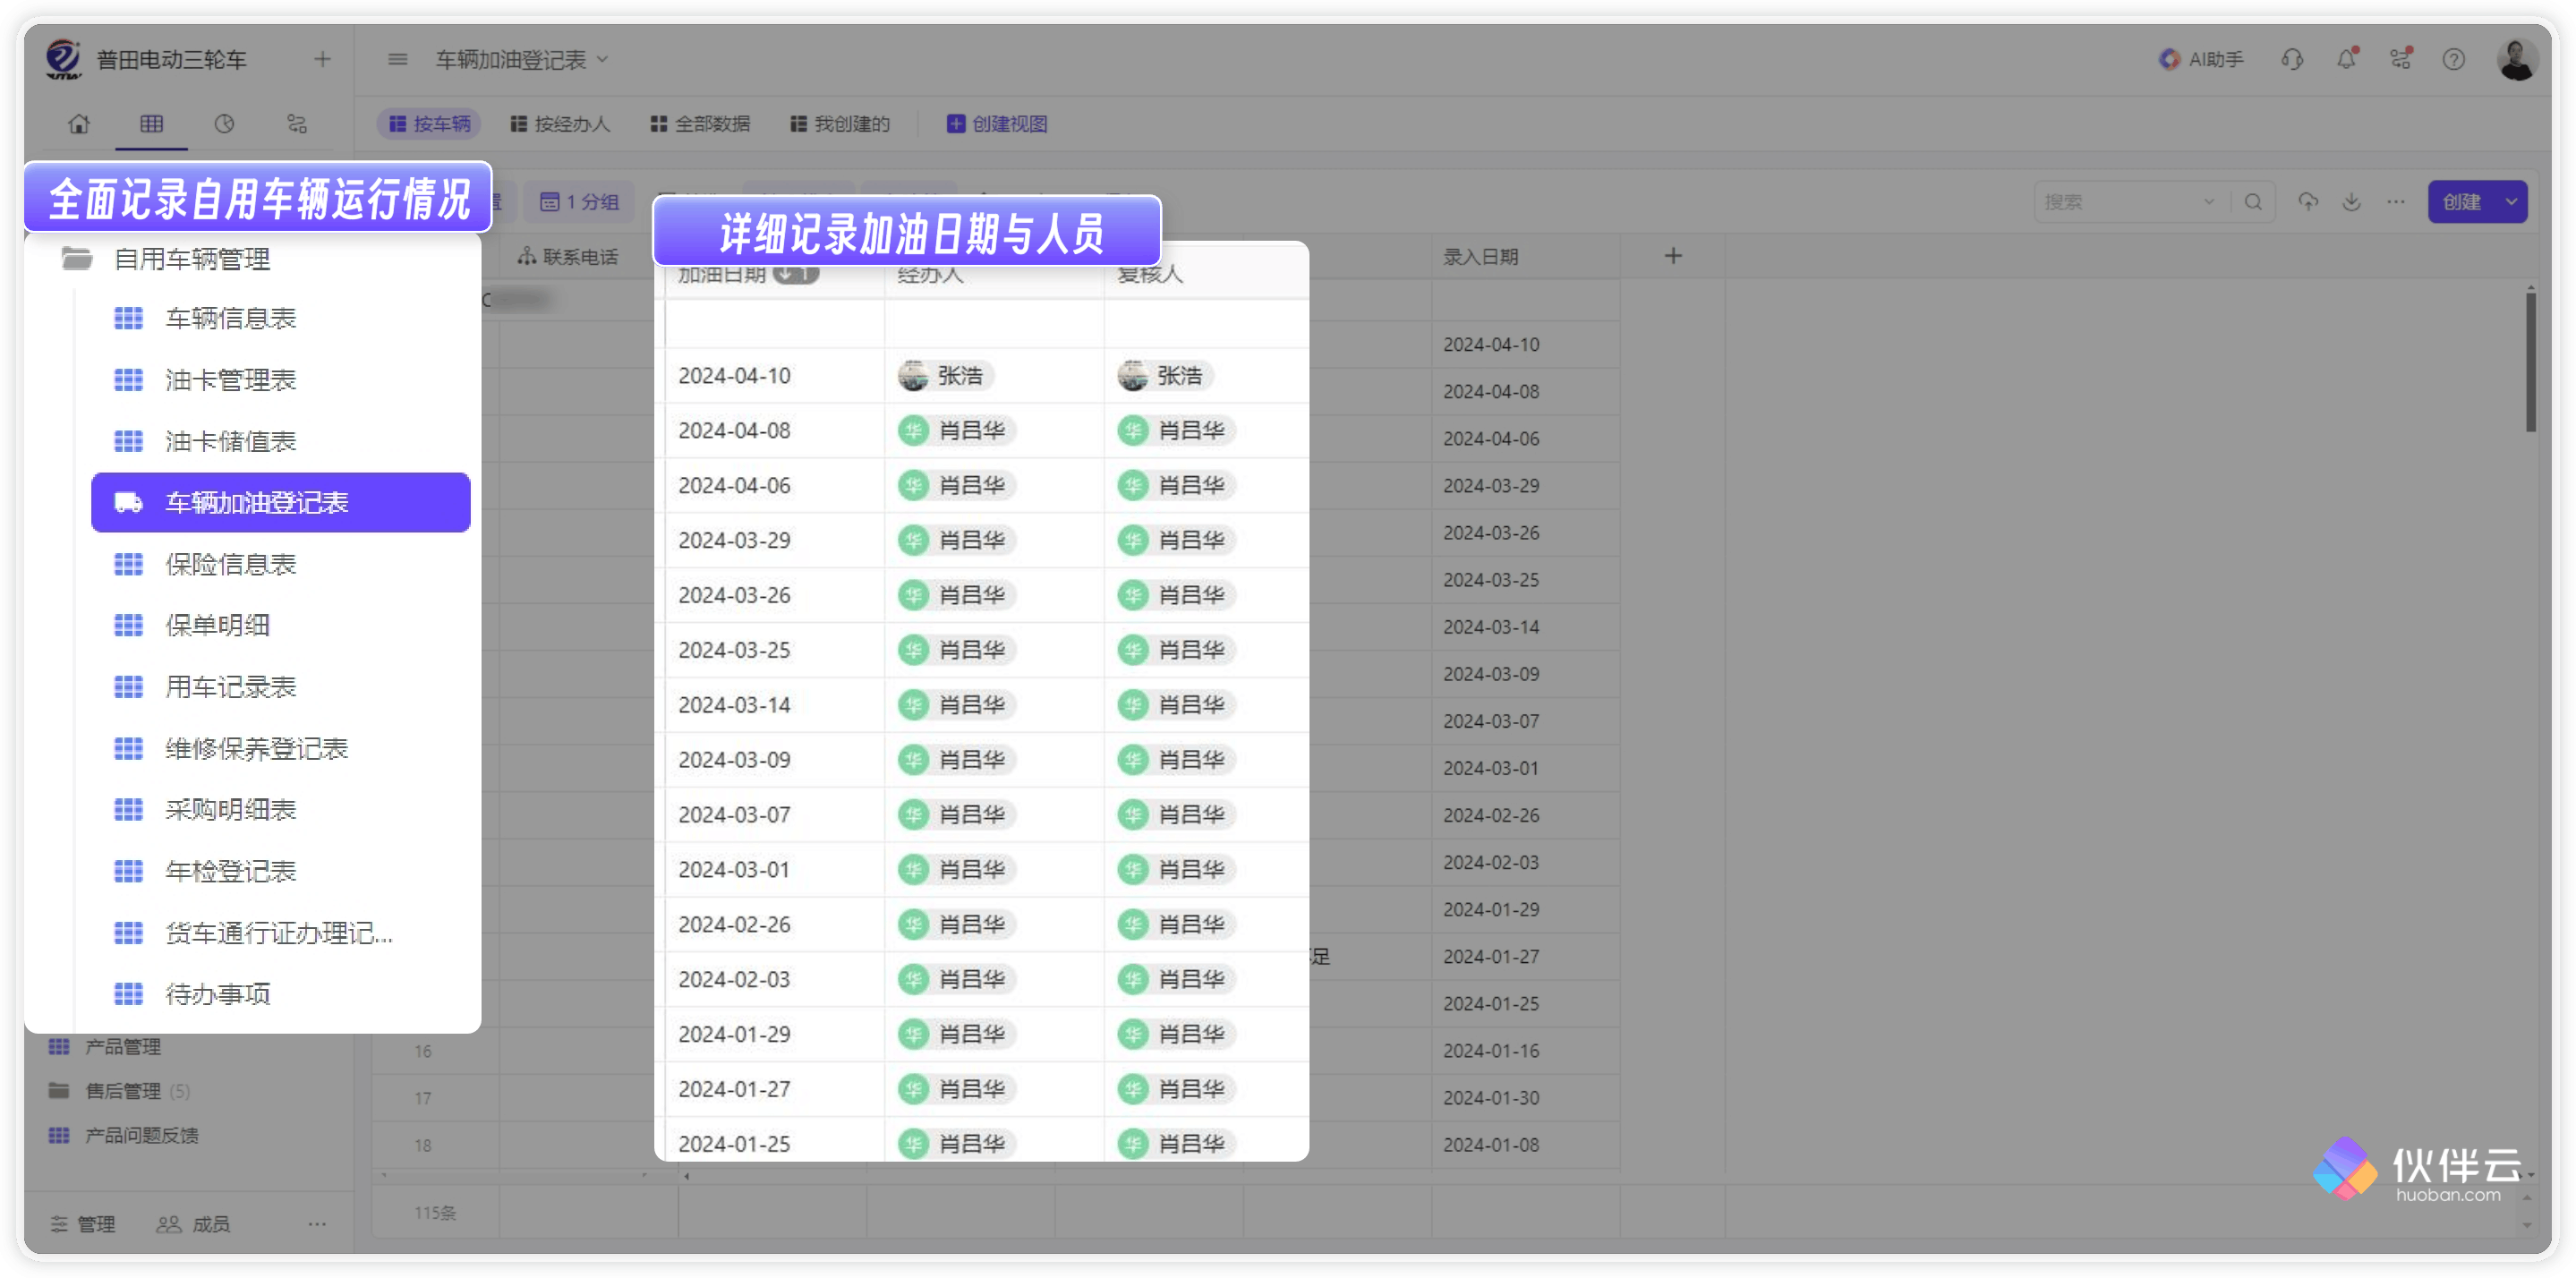Open the workflow settings icon in top bar
Screen dimensions: 2576x1278
(x=2400, y=59)
